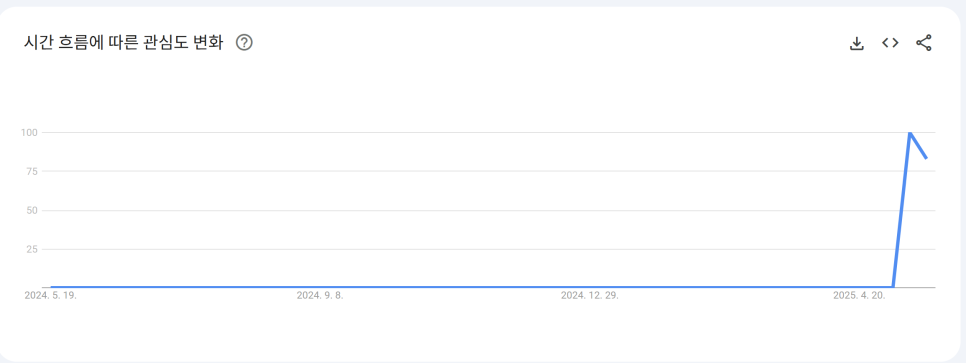Click the blue line's leftmost starting point
The height and width of the screenshot is (363, 966).
52,287
